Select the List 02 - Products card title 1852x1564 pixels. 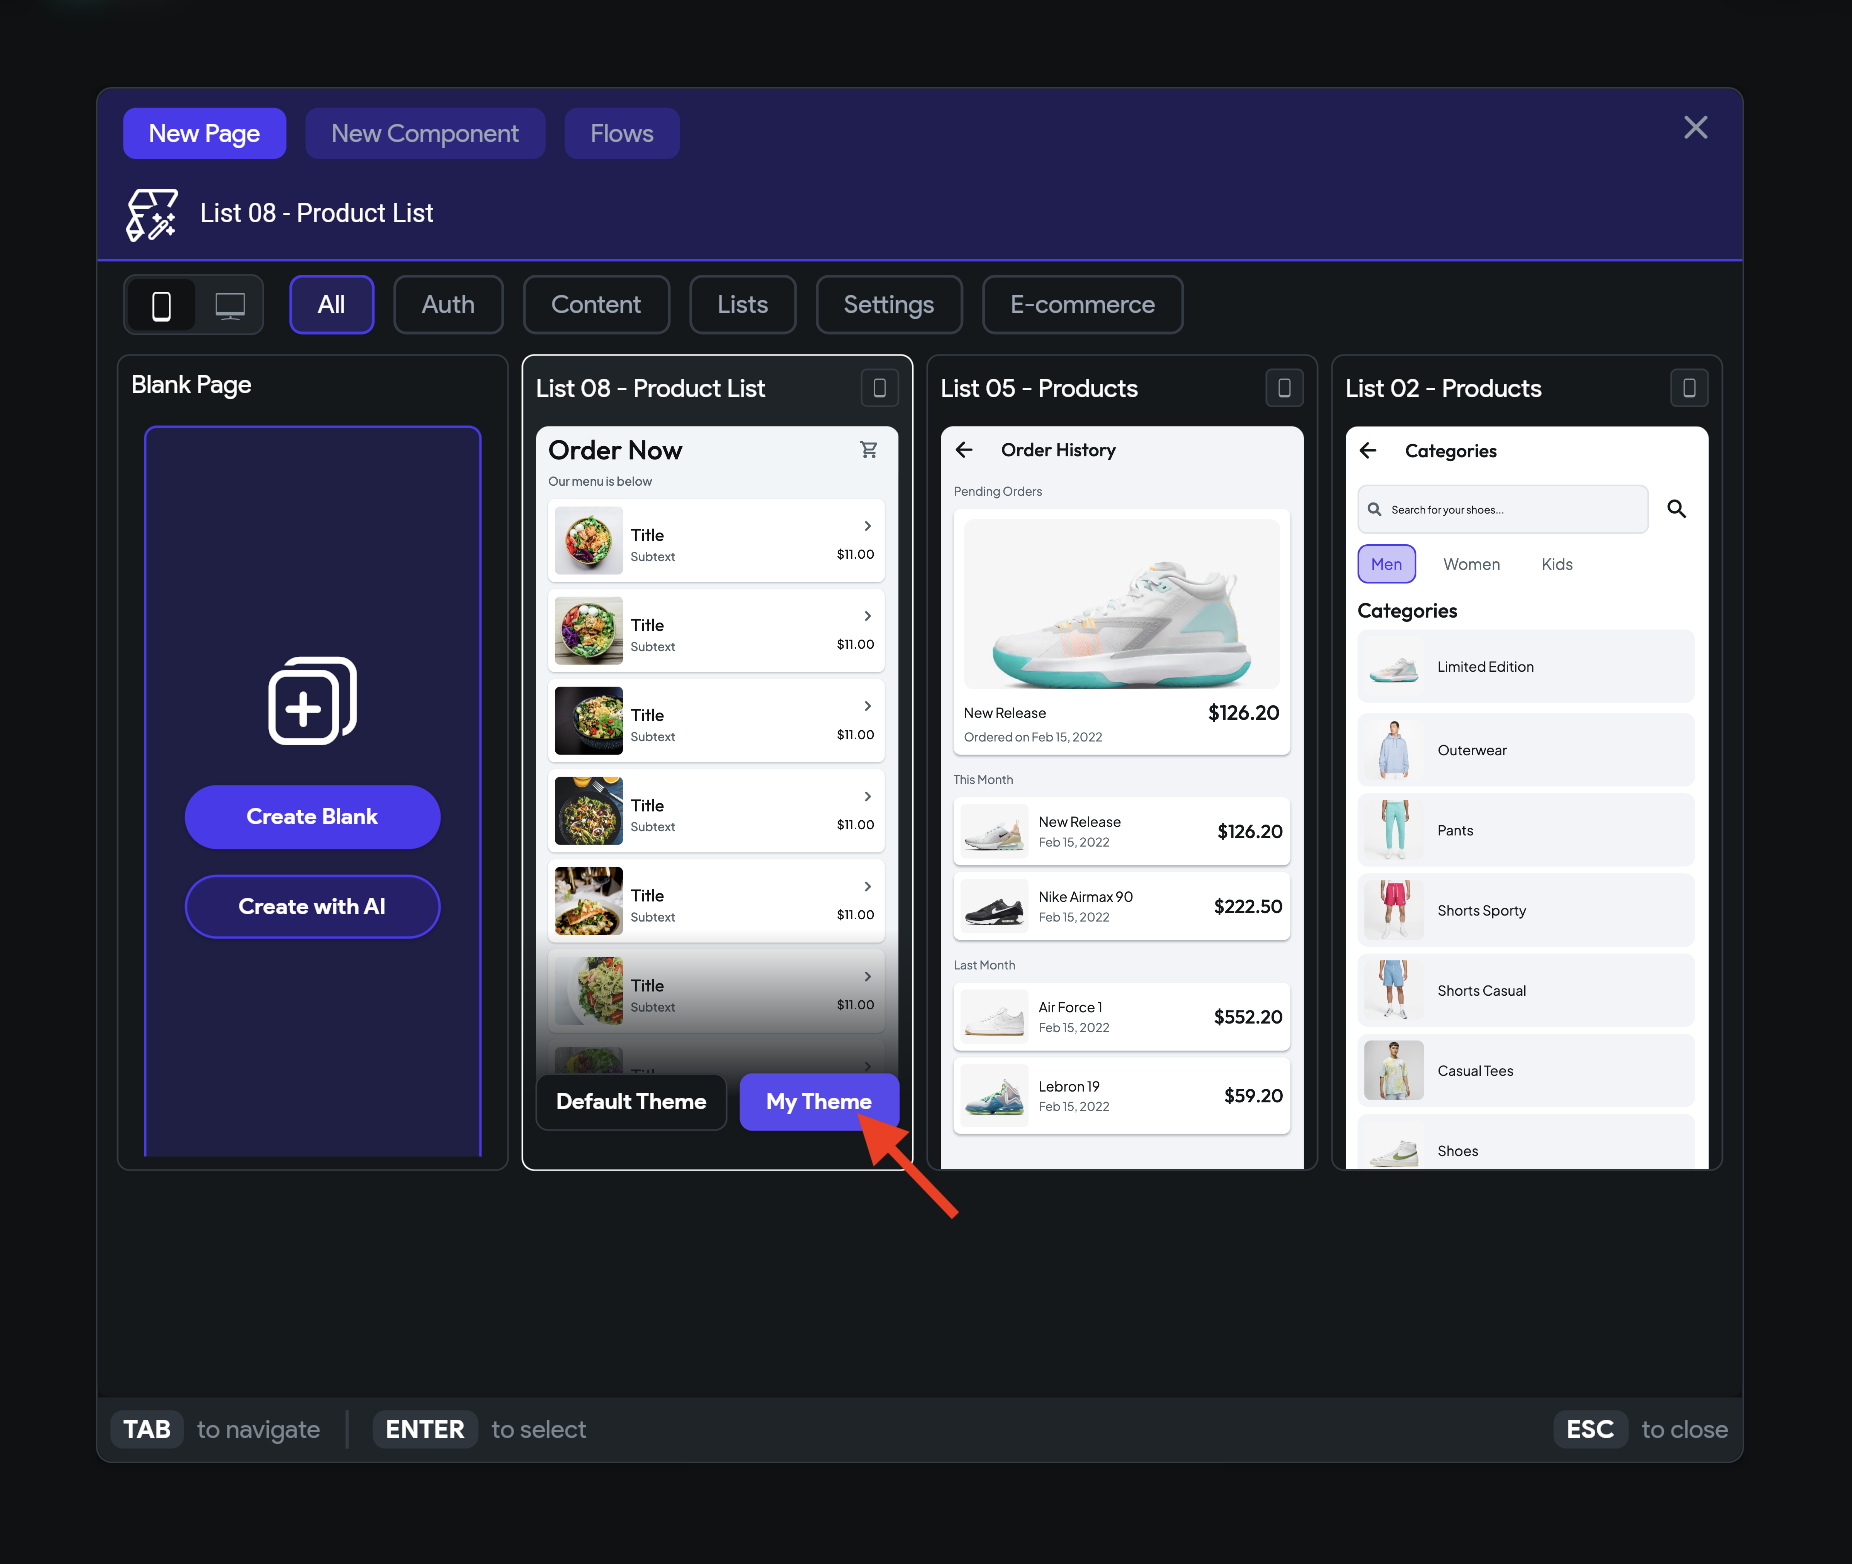[1443, 388]
